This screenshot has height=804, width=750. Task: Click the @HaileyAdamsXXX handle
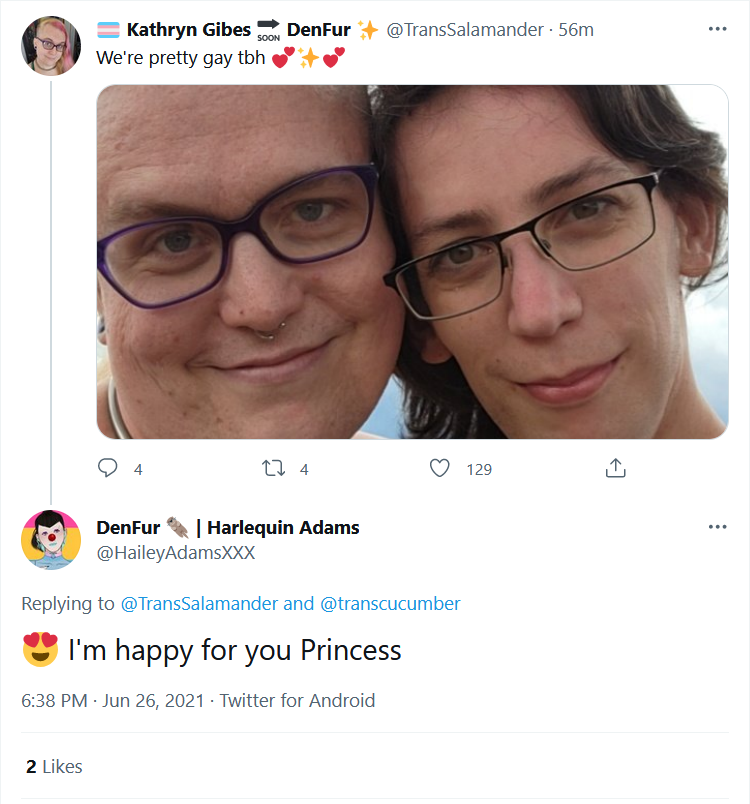pos(176,553)
